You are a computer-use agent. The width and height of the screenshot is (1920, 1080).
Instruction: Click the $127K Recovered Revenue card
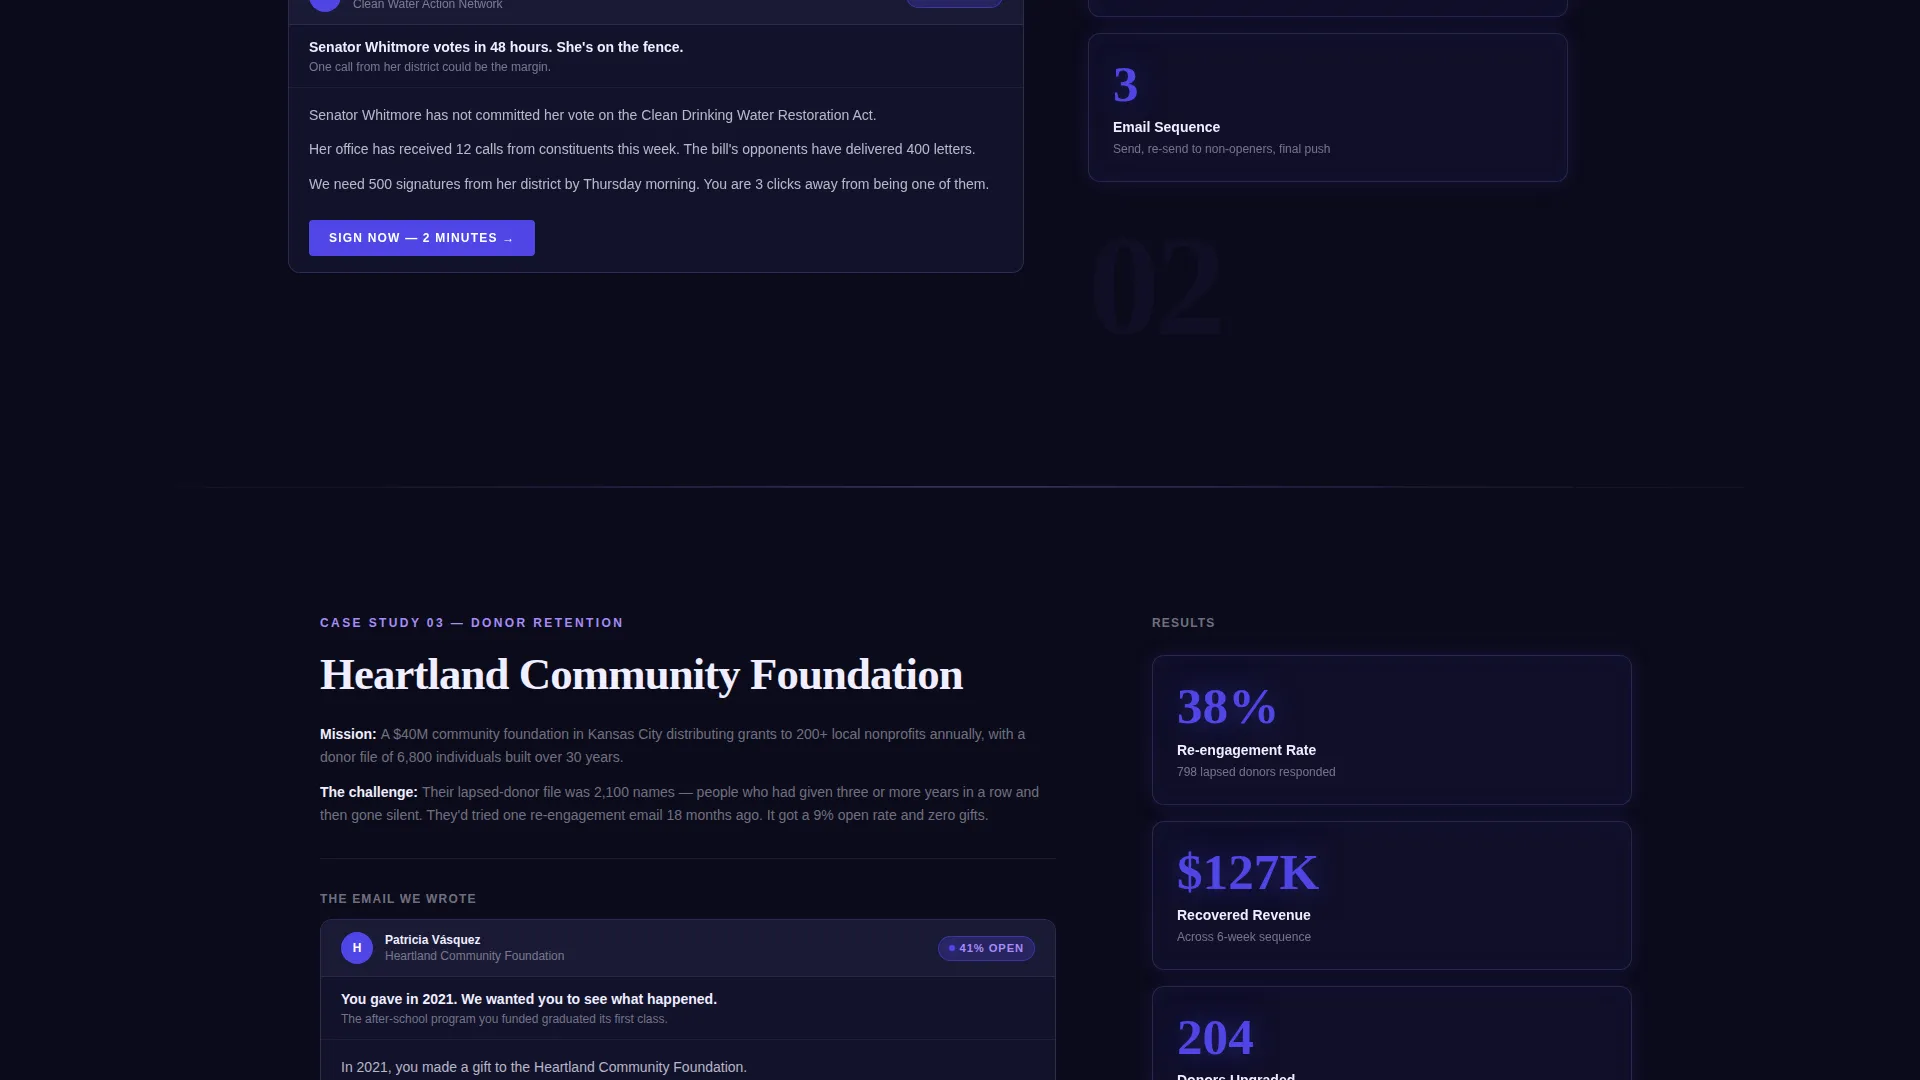coord(1391,896)
